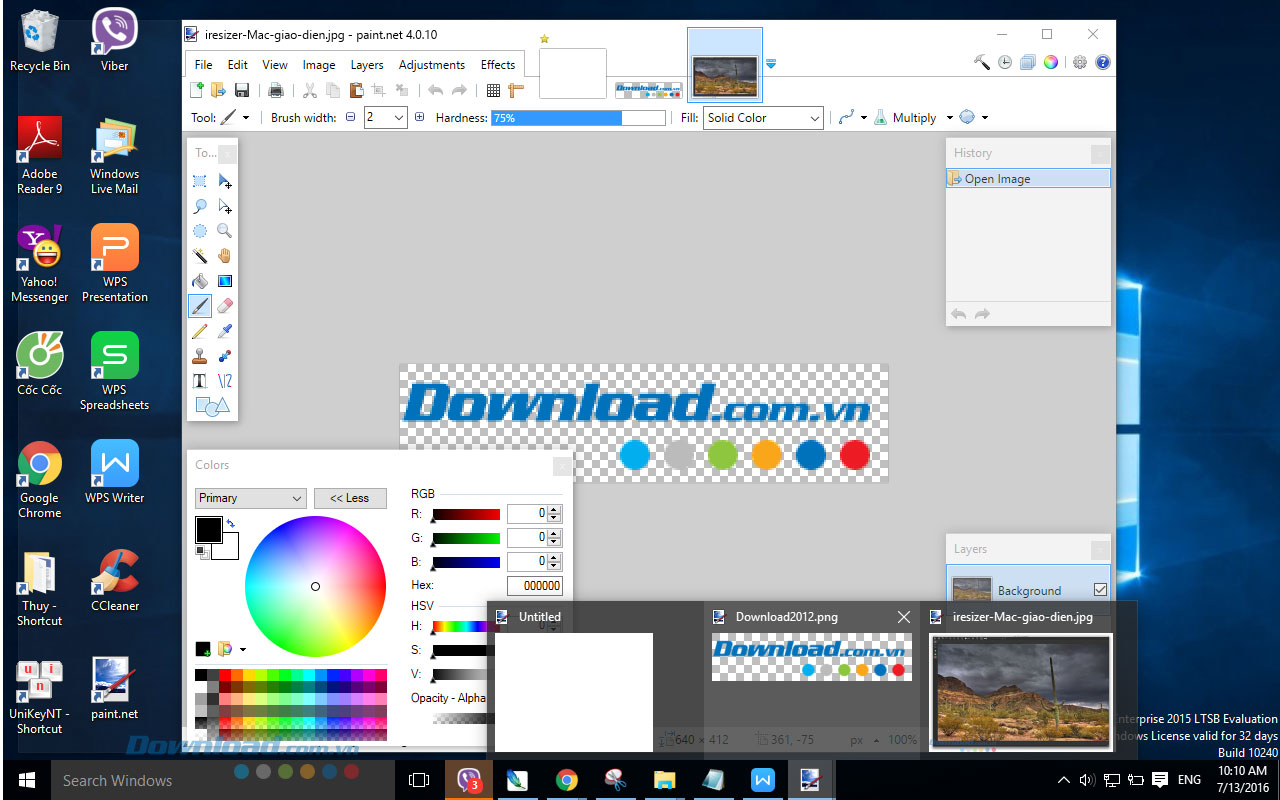Select the Rectangle Select tool
This screenshot has width=1280, height=800.
[200, 181]
